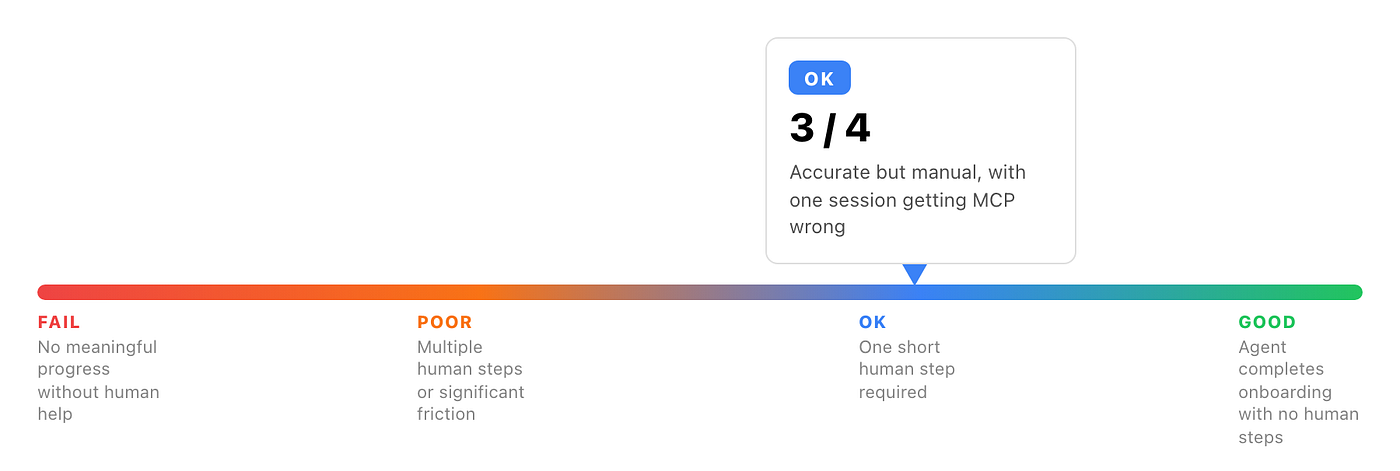Click 'Multiple human steps or significant friction' text
Image resolution: width=1400 pixels, height=471 pixels.
[471, 380]
